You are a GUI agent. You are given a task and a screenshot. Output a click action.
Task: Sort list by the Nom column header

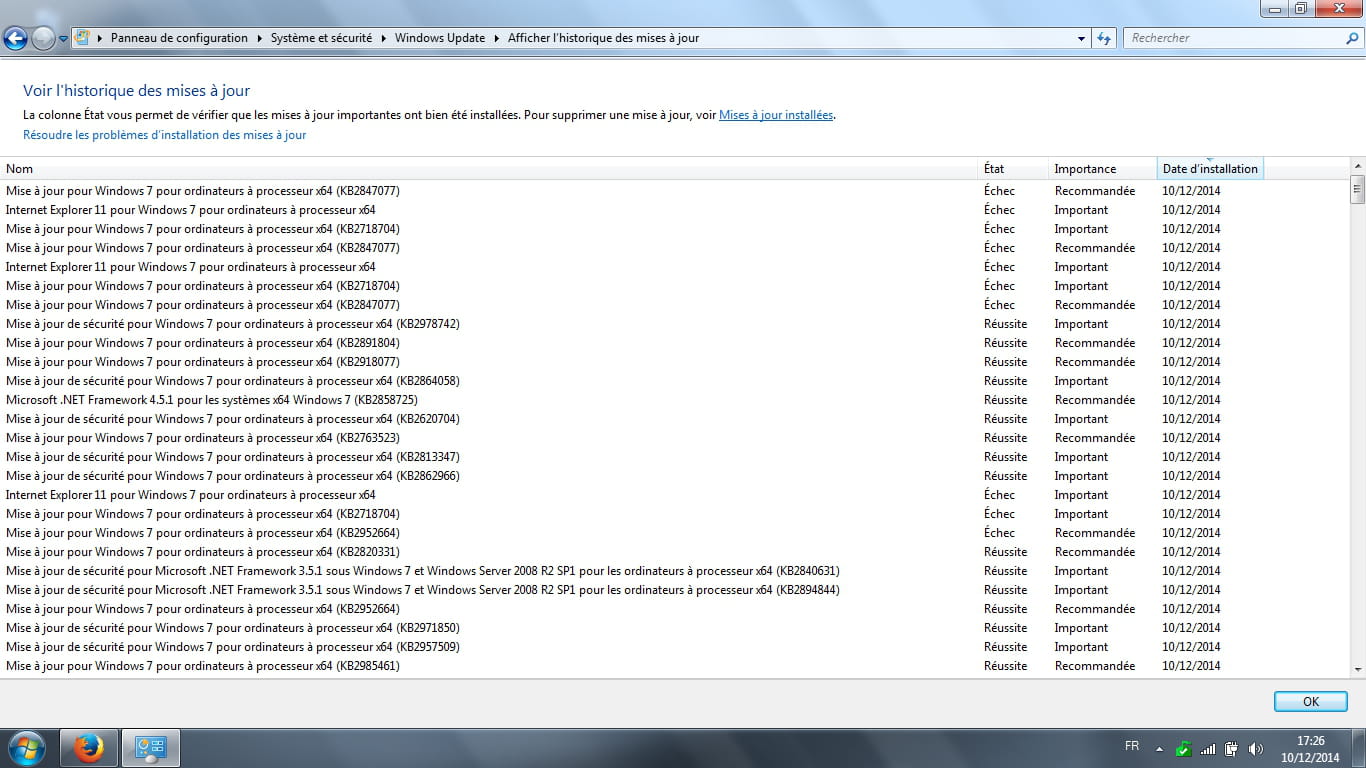click(489, 169)
